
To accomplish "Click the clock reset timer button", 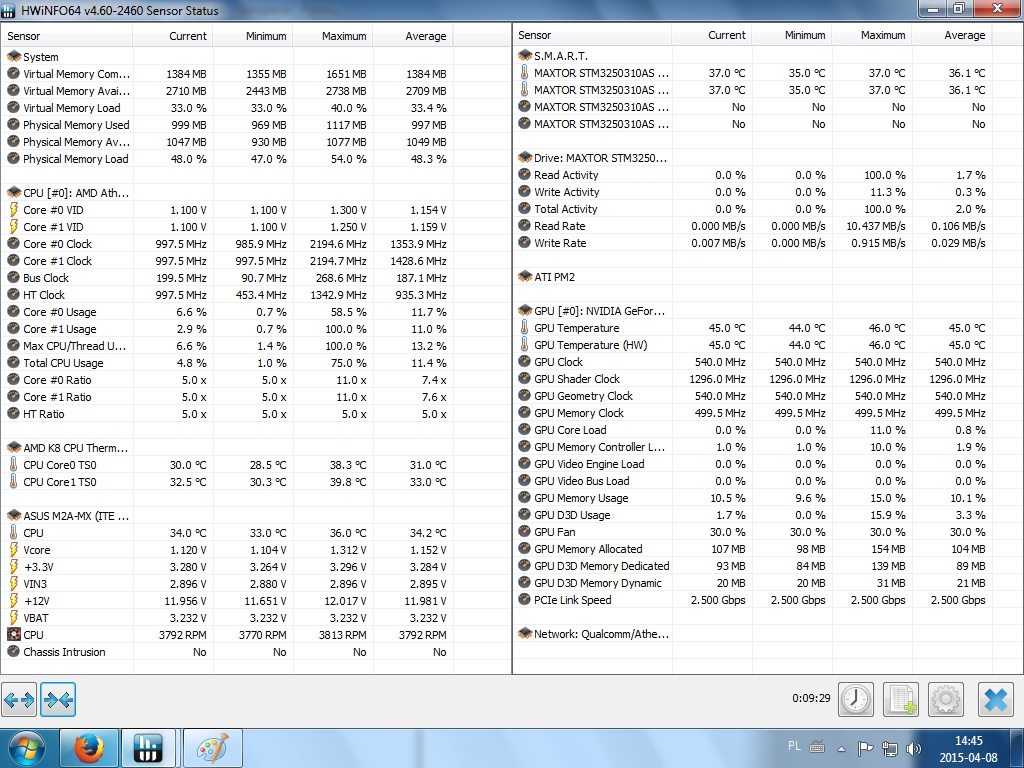I will [856, 699].
